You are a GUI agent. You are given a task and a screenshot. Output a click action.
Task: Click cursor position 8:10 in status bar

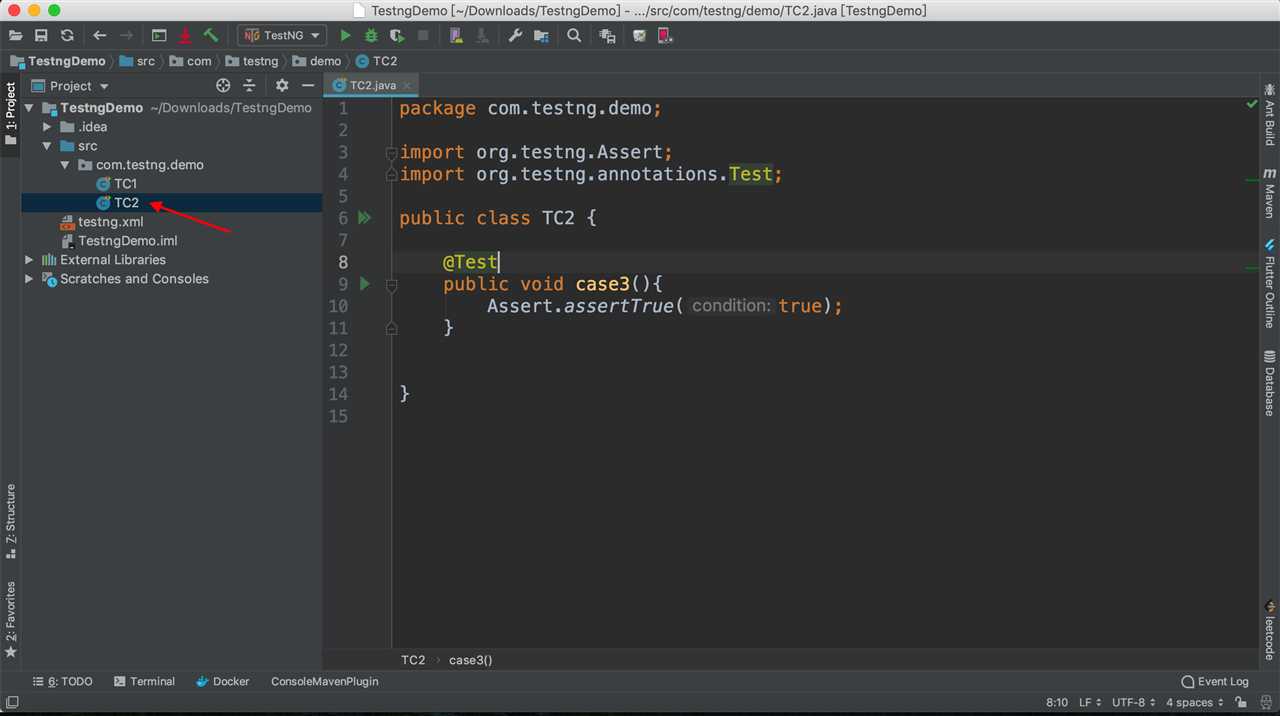pyautogui.click(x=1057, y=702)
